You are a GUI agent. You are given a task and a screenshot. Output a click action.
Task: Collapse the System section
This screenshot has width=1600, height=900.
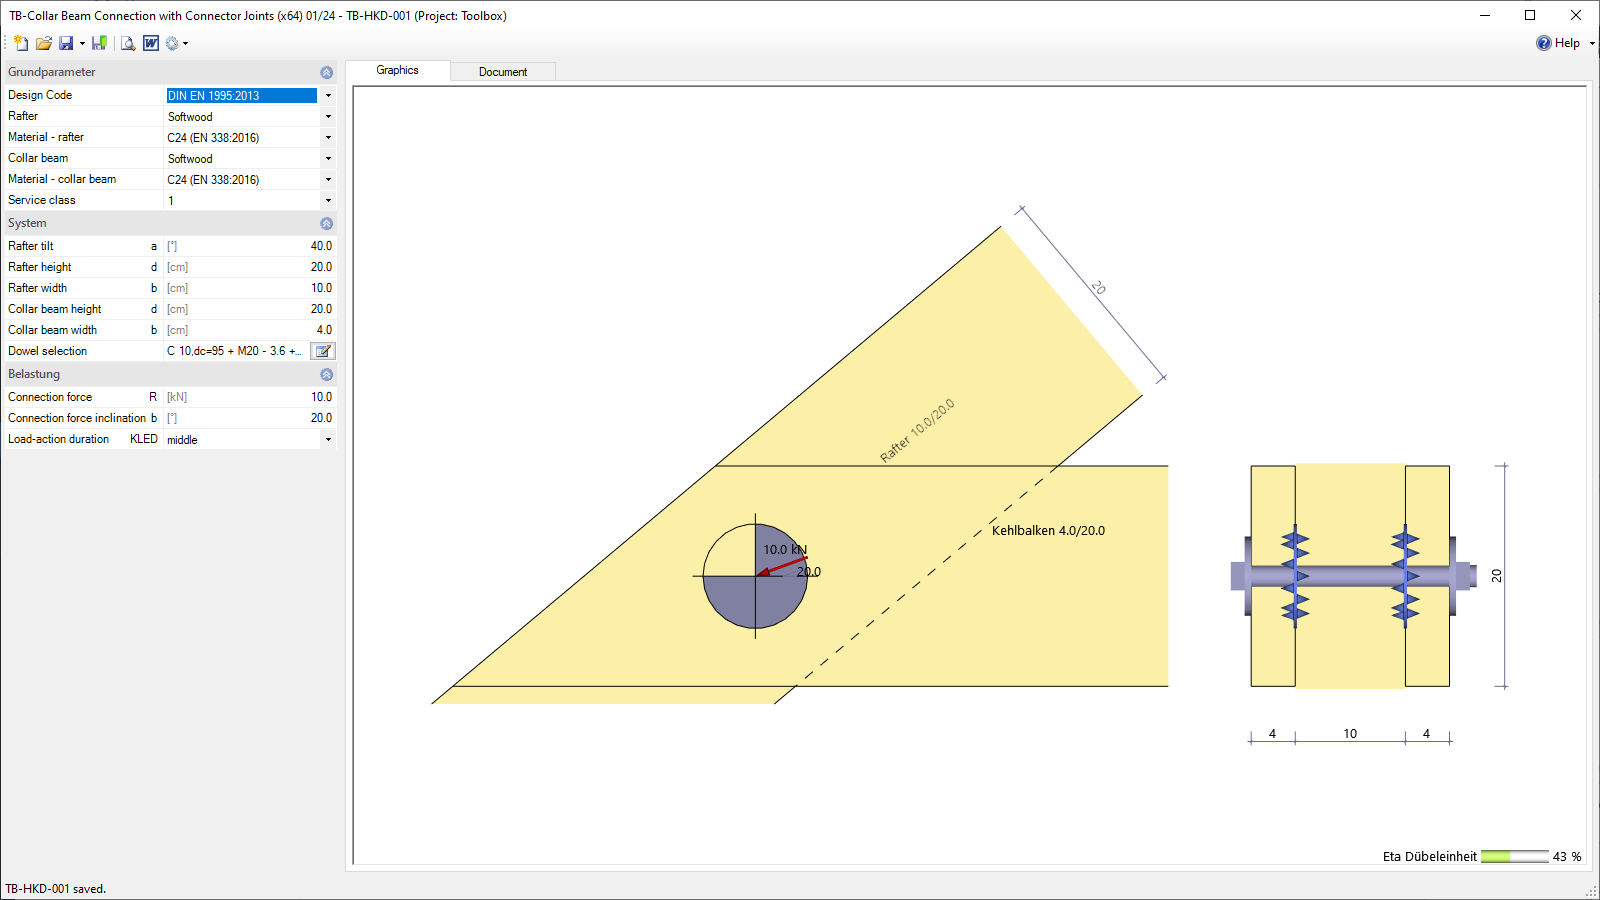click(x=326, y=224)
